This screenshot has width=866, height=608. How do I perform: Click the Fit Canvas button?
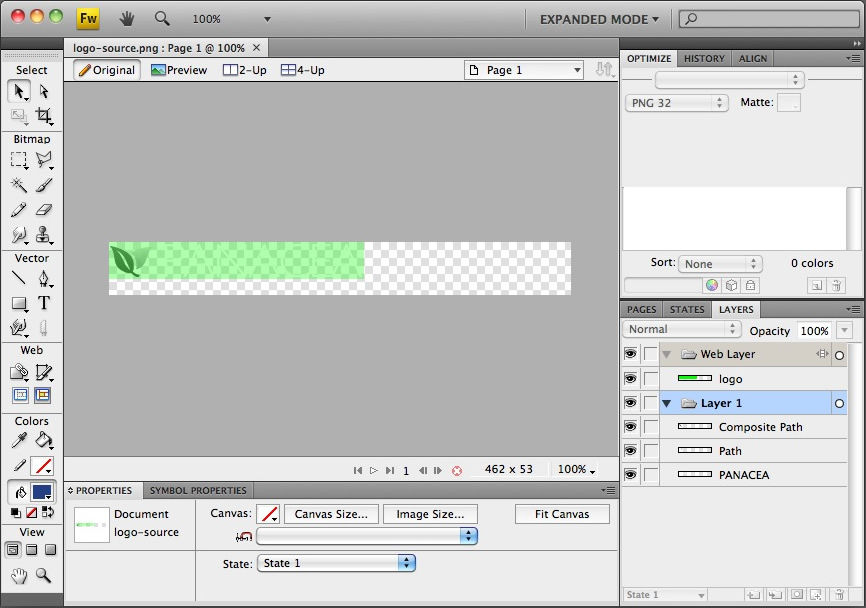click(563, 514)
